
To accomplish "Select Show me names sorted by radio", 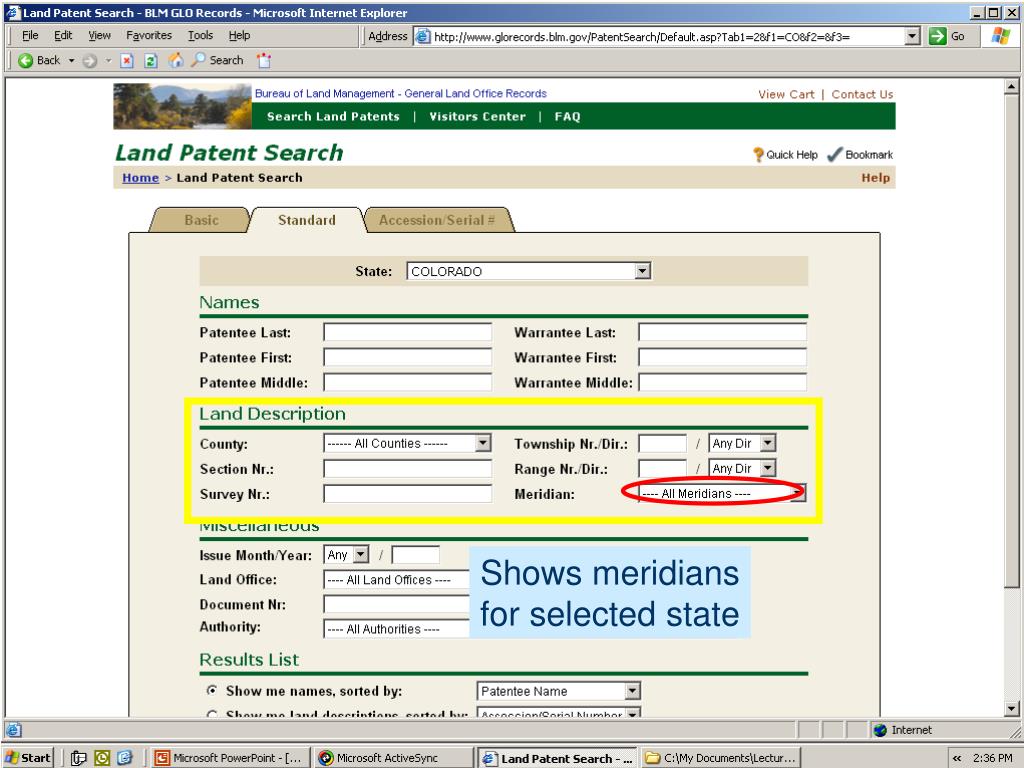I will (212, 690).
